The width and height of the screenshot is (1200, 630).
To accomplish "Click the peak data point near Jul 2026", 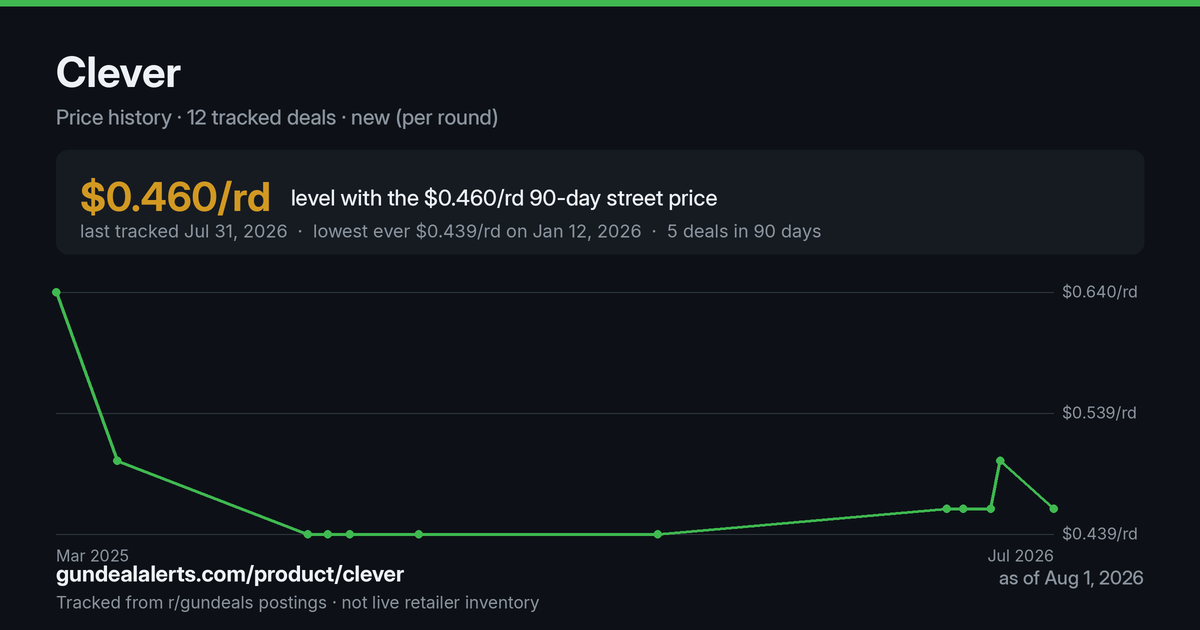I will coord(1001,460).
